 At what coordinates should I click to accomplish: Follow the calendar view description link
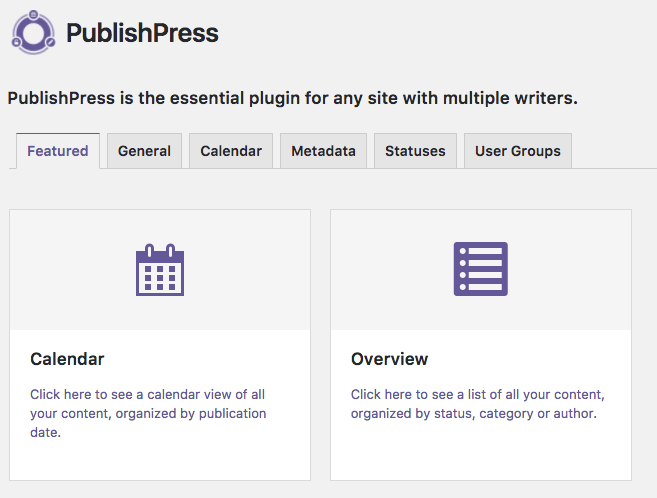[x=147, y=394]
